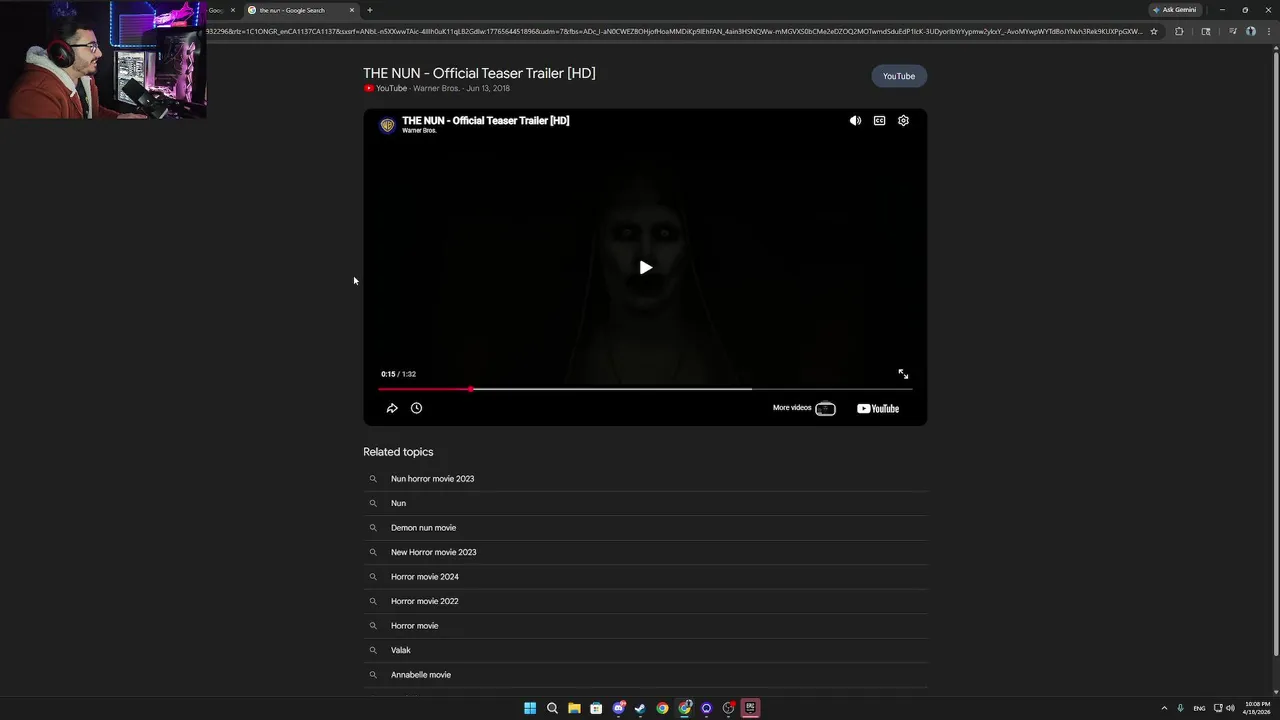Open the video player settings gear
The image size is (1280, 720).
[903, 120]
